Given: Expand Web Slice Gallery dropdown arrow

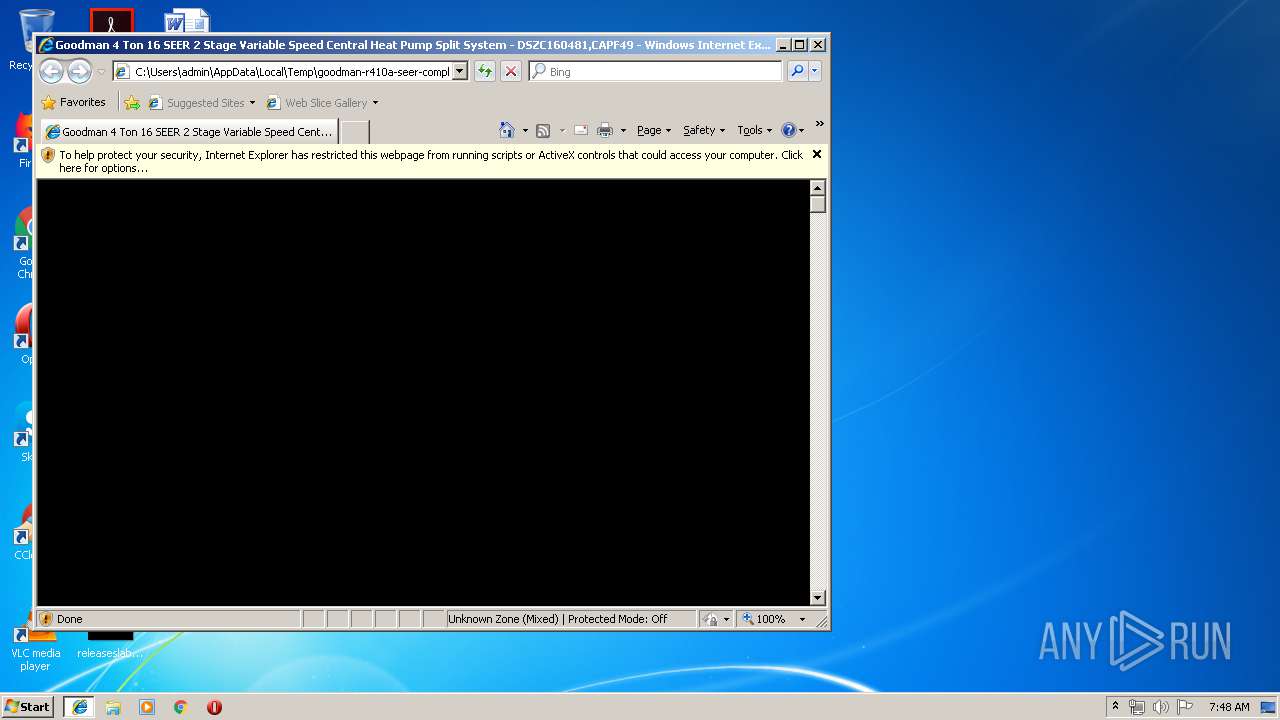Looking at the screenshot, I should (375, 103).
